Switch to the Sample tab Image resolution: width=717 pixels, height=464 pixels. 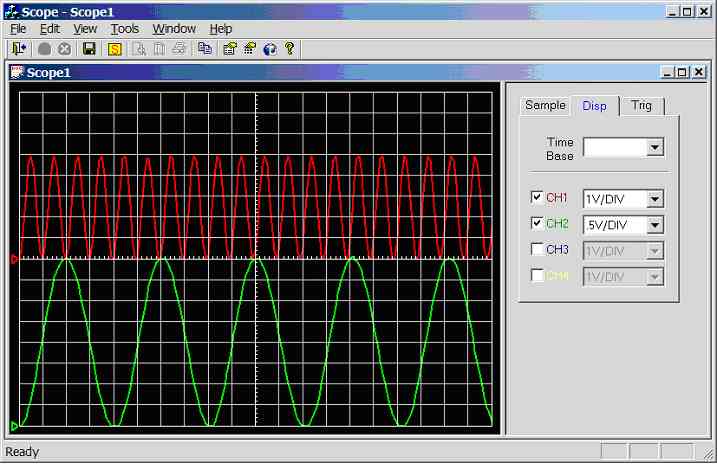545,105
